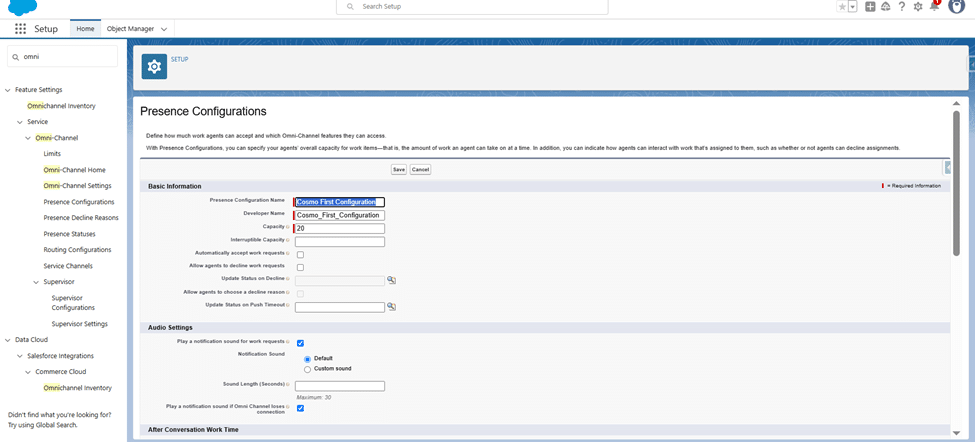This screenshot has height=442, width=975.
Task: Click magnifier icon in Search Setup box
Action: [351, 6]
